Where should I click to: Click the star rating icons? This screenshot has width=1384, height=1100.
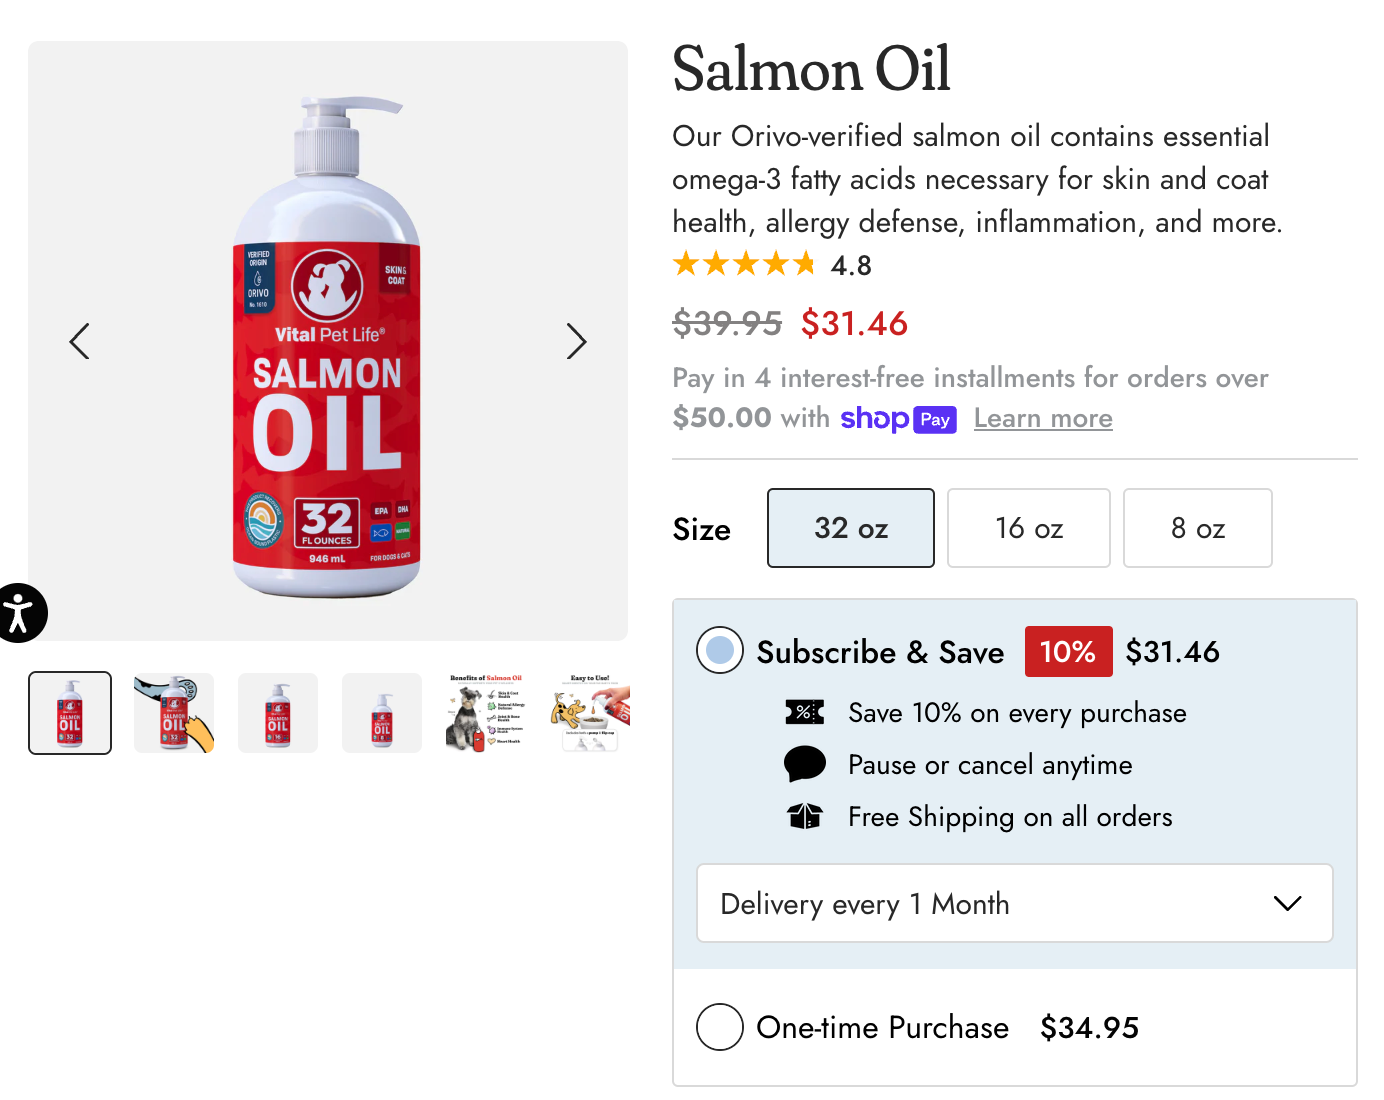pyautogui.click(x=744, y=265)
